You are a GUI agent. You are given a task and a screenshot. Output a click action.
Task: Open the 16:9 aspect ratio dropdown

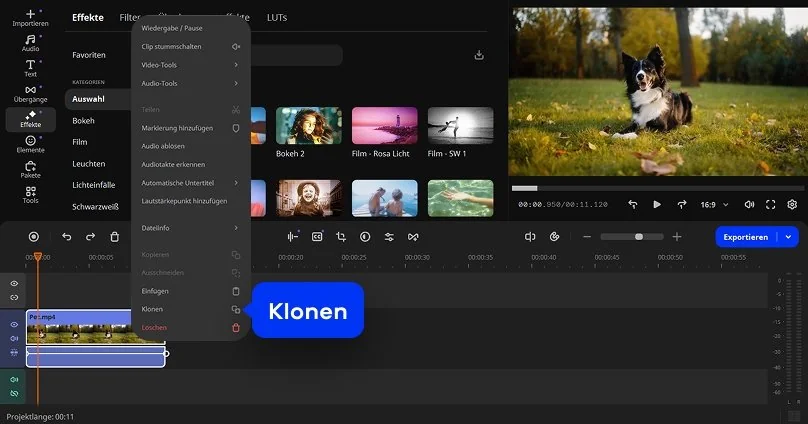point(713,204)
